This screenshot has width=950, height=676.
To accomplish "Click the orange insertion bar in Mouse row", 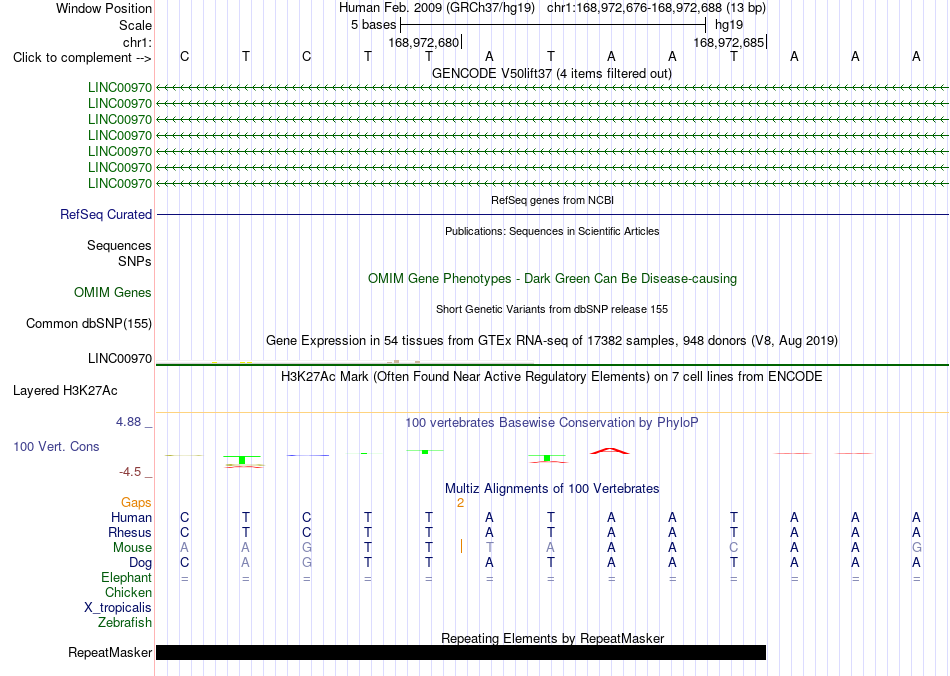I will click(x=461, y=547).
